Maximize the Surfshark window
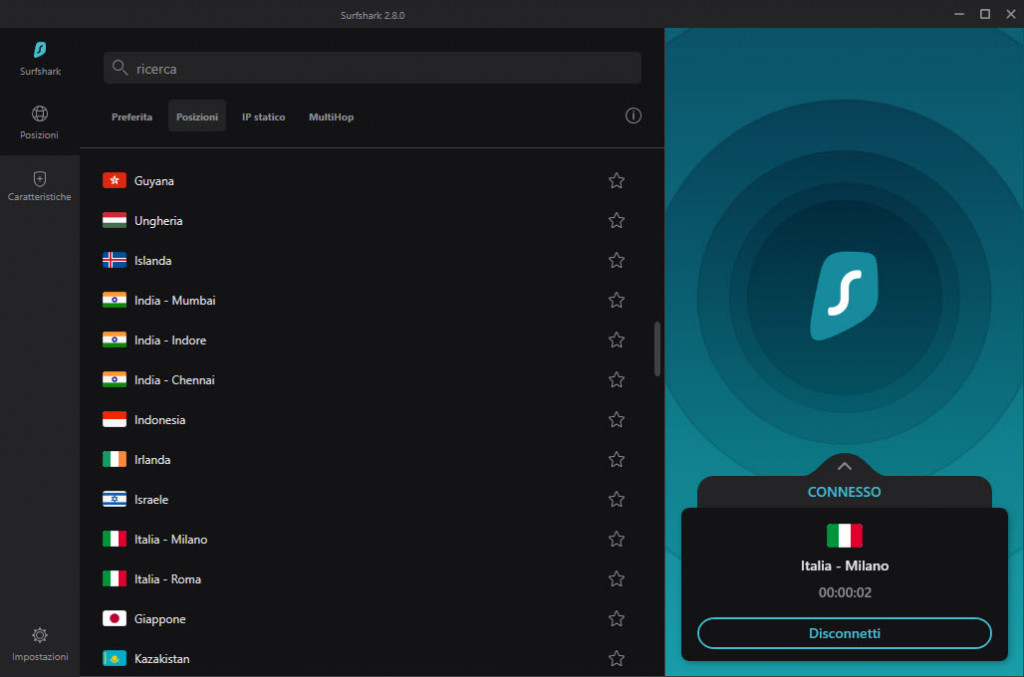 point(985,14)
